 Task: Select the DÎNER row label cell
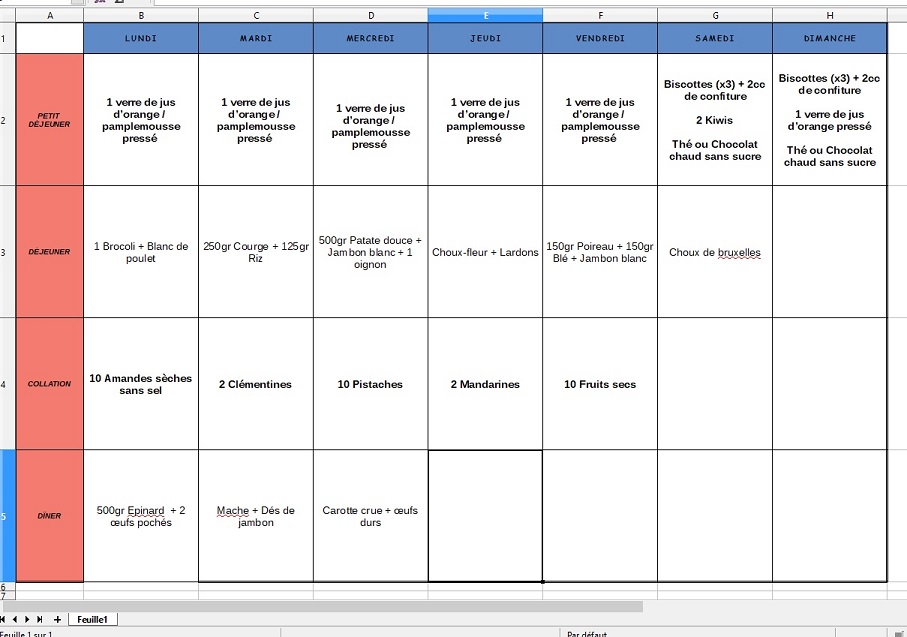coord(50,516)
